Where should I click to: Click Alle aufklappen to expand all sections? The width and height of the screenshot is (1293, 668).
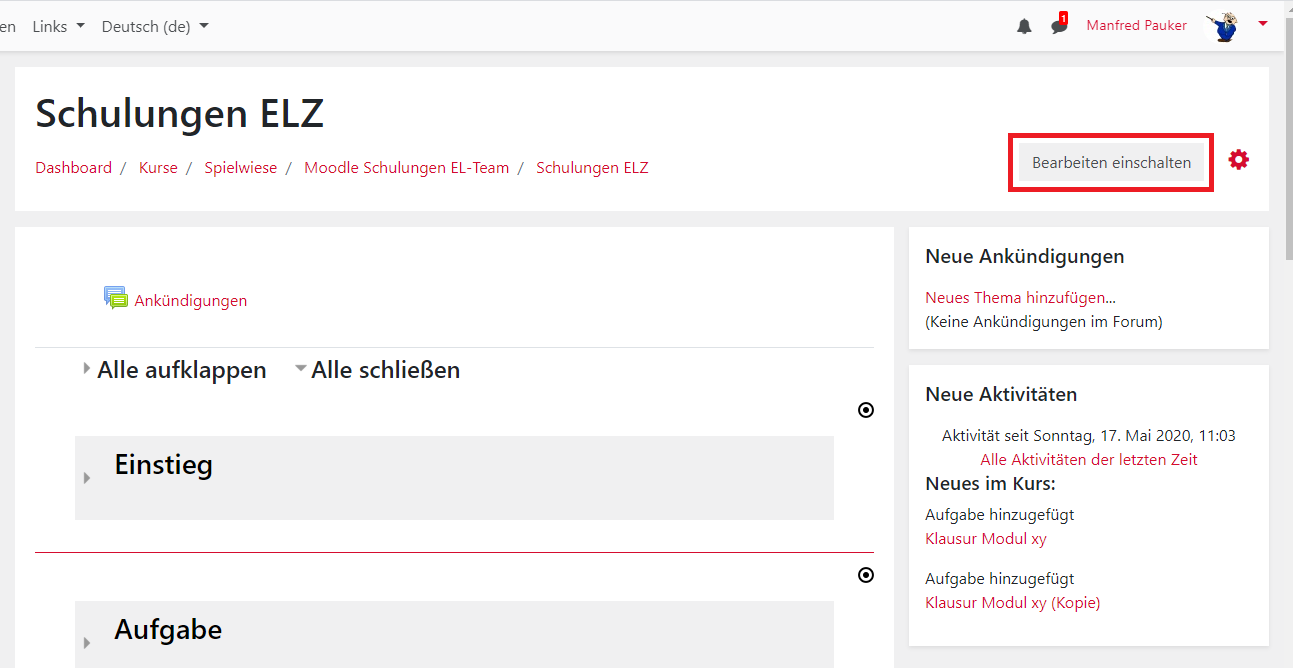(181, 369)
